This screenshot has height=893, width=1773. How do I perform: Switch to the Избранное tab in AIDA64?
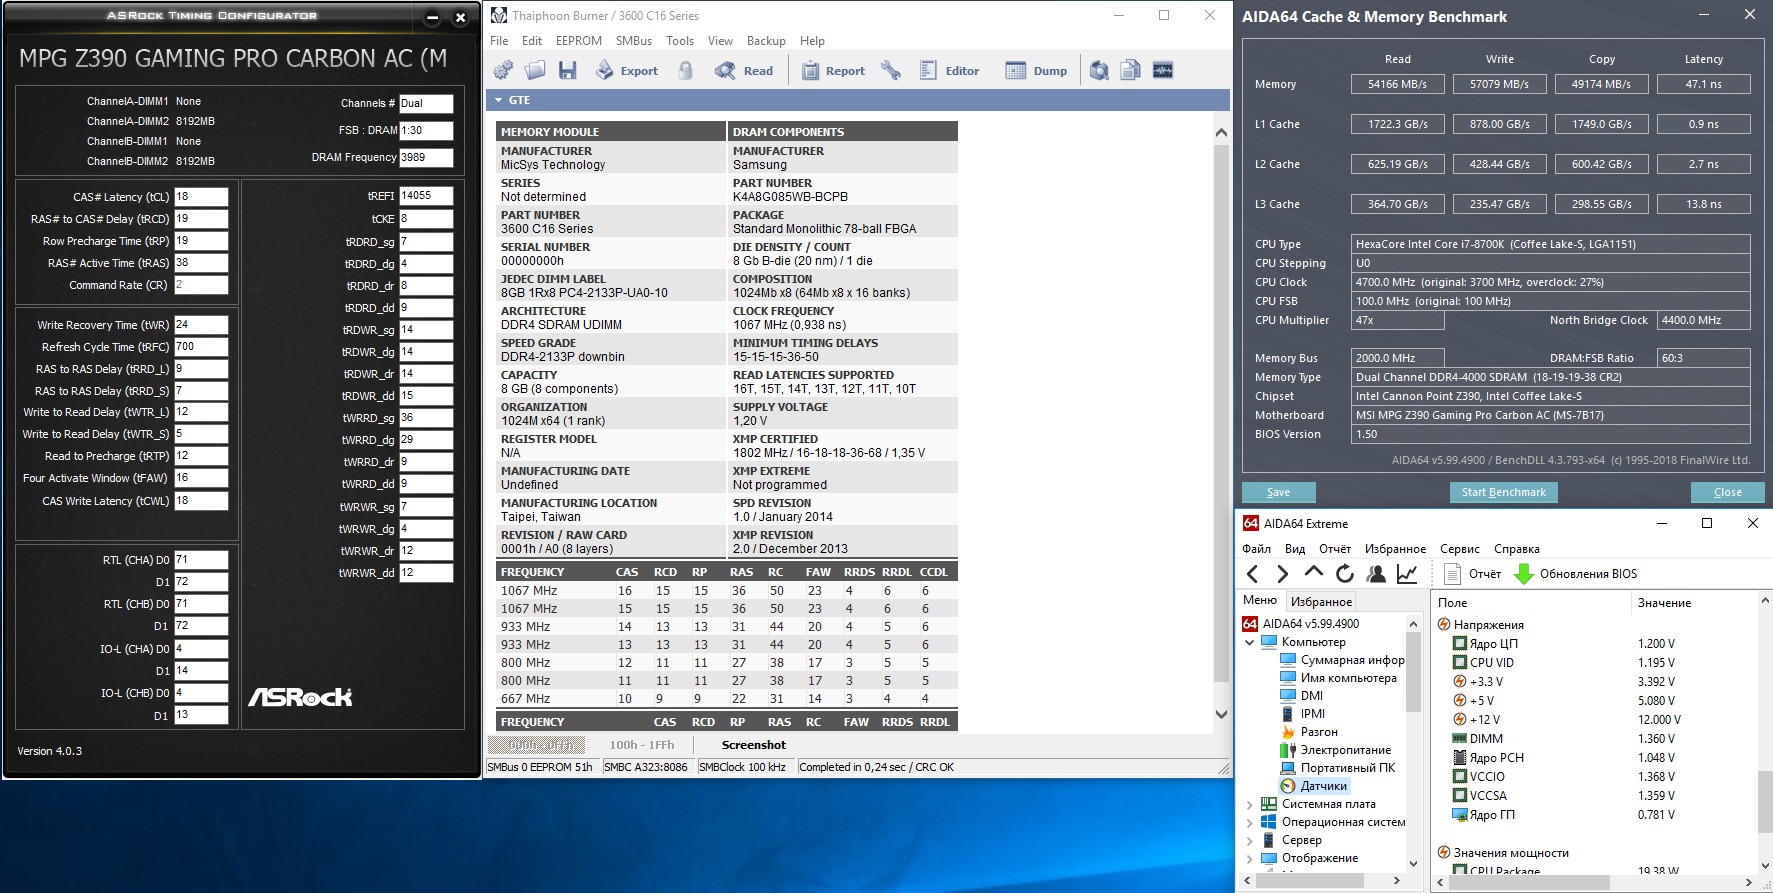click(x=1321, y=602)
